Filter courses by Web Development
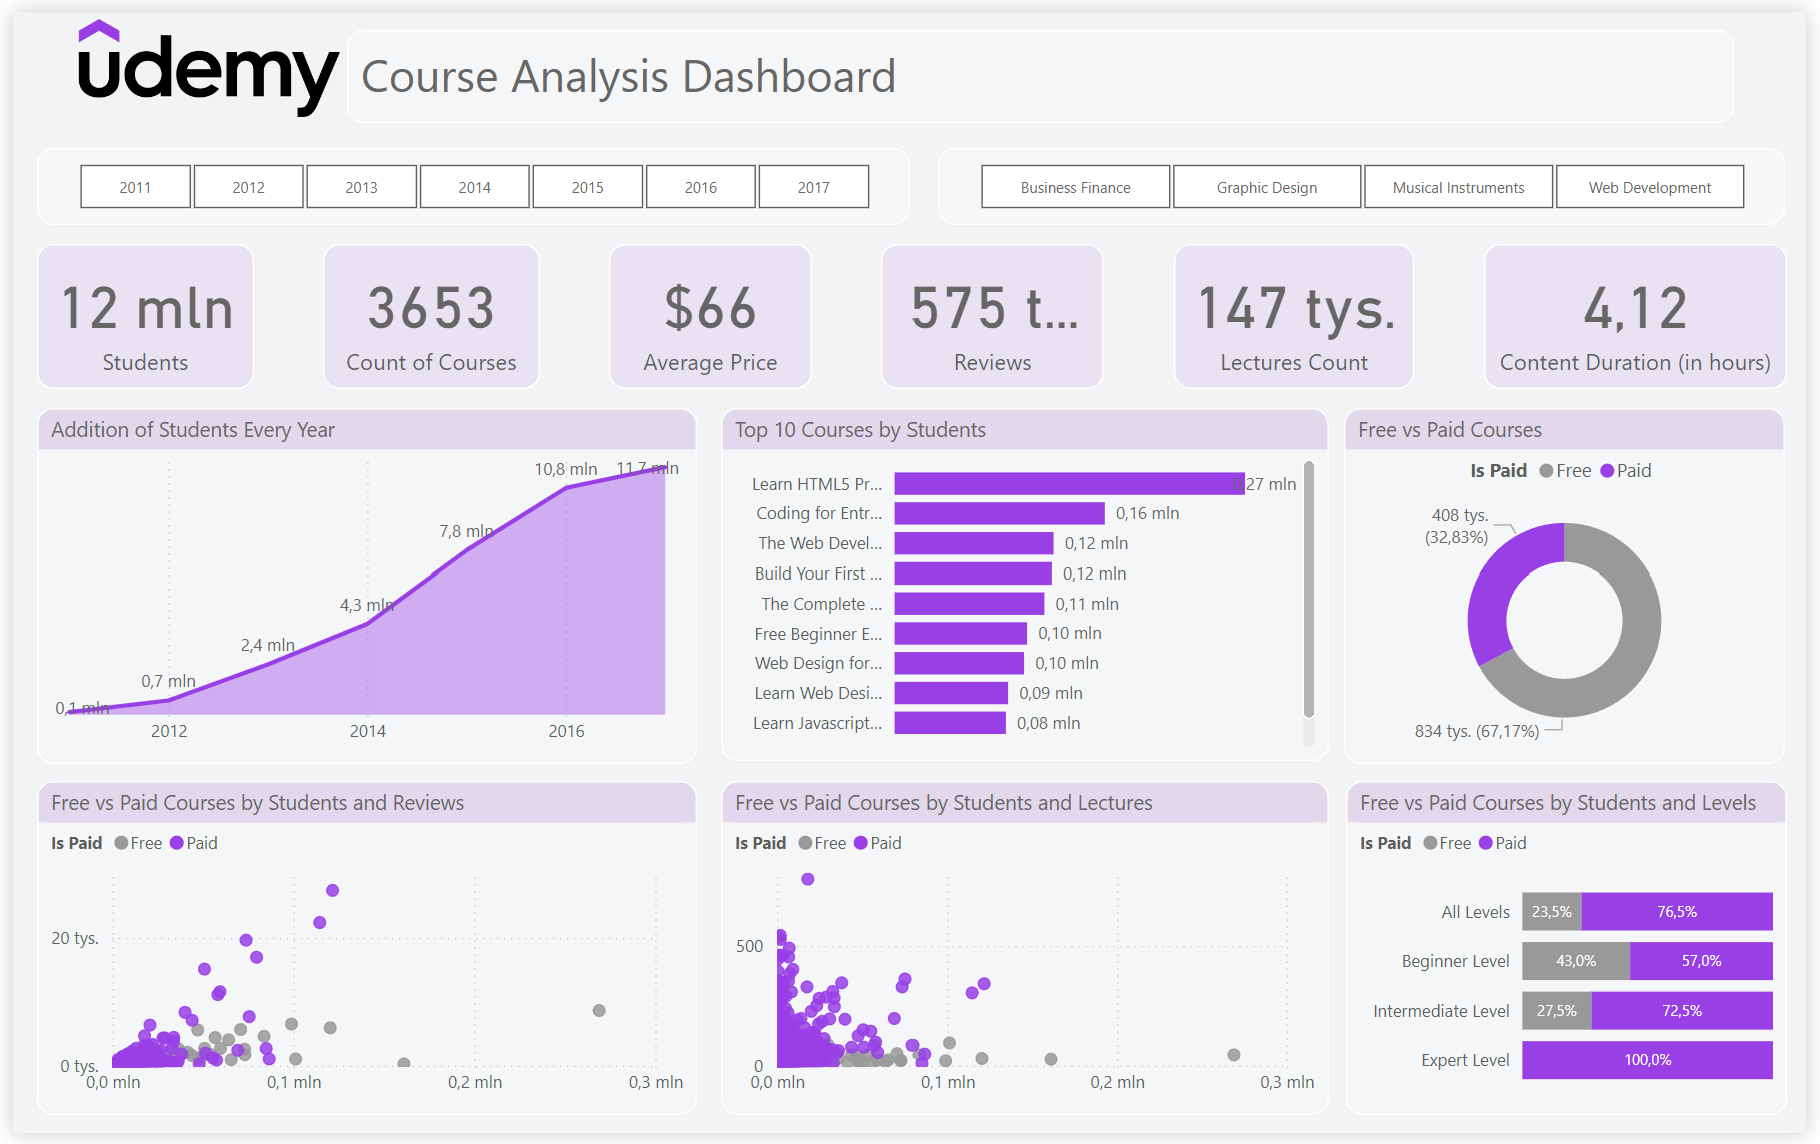The width and height of the screenshot is (1820, 1144). coord(1649,187)
